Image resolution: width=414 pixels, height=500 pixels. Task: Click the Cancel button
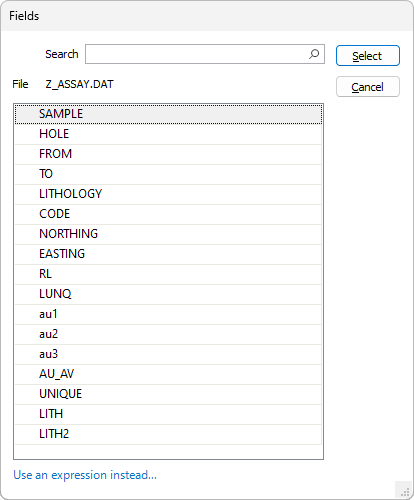[x=368, y=87]
